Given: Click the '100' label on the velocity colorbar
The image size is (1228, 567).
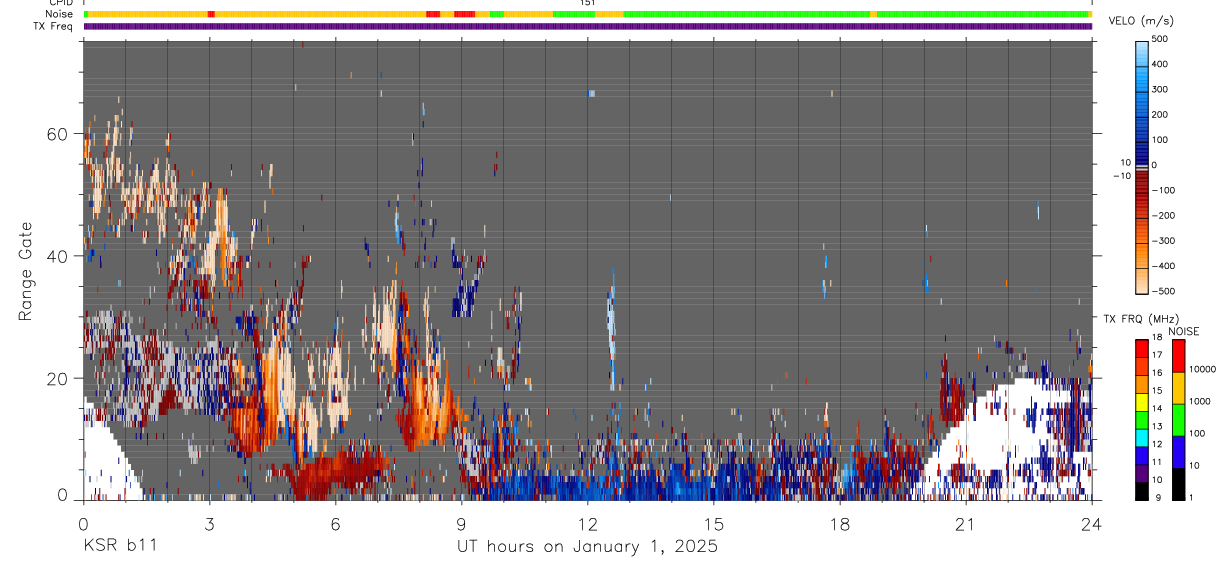Looking at the screenshot, I should pos(1159,140).
